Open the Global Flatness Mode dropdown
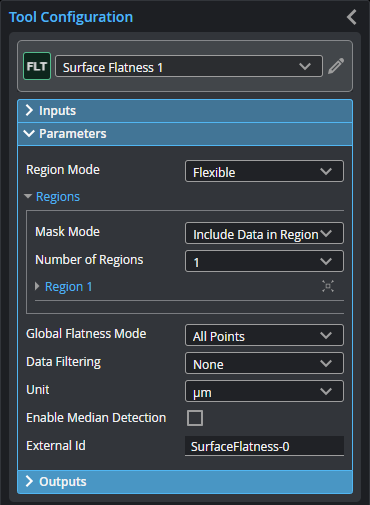 (x=264, y=335)
